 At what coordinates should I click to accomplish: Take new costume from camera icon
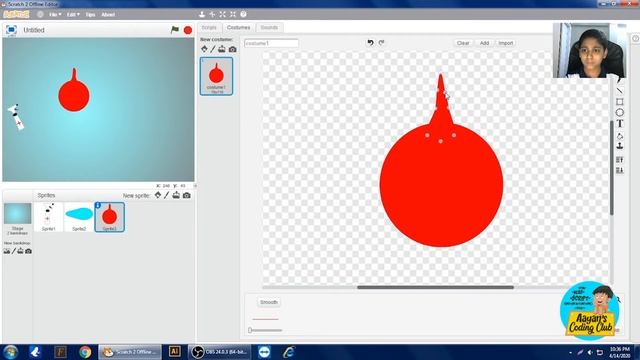(232, 49)
